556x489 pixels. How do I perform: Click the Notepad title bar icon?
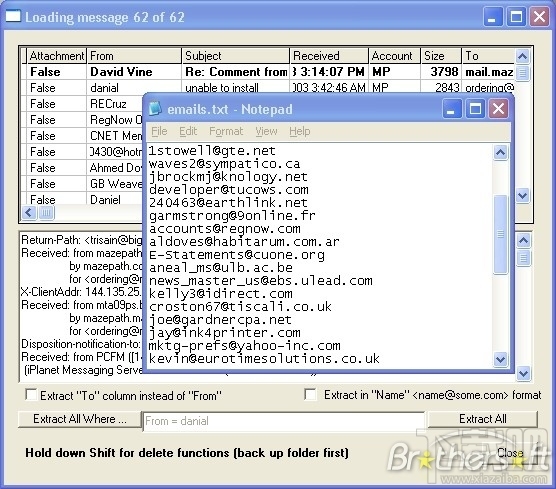(155, 109)
